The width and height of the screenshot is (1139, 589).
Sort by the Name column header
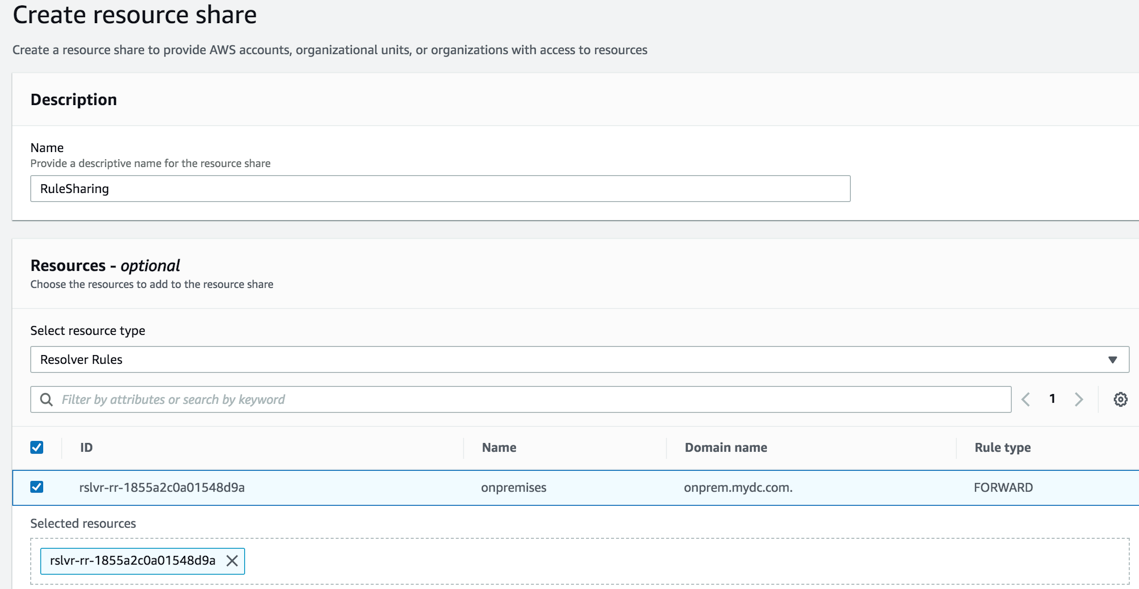(499, 448)
